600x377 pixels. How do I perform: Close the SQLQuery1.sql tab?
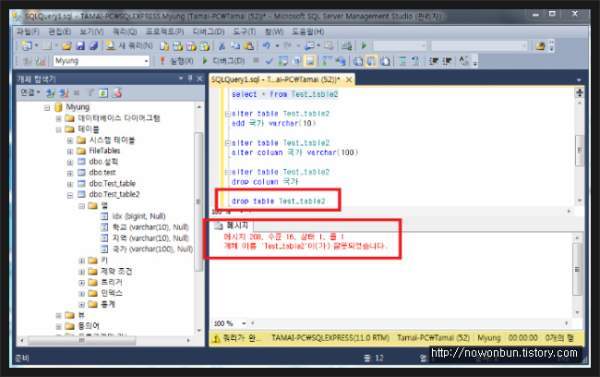349,80
